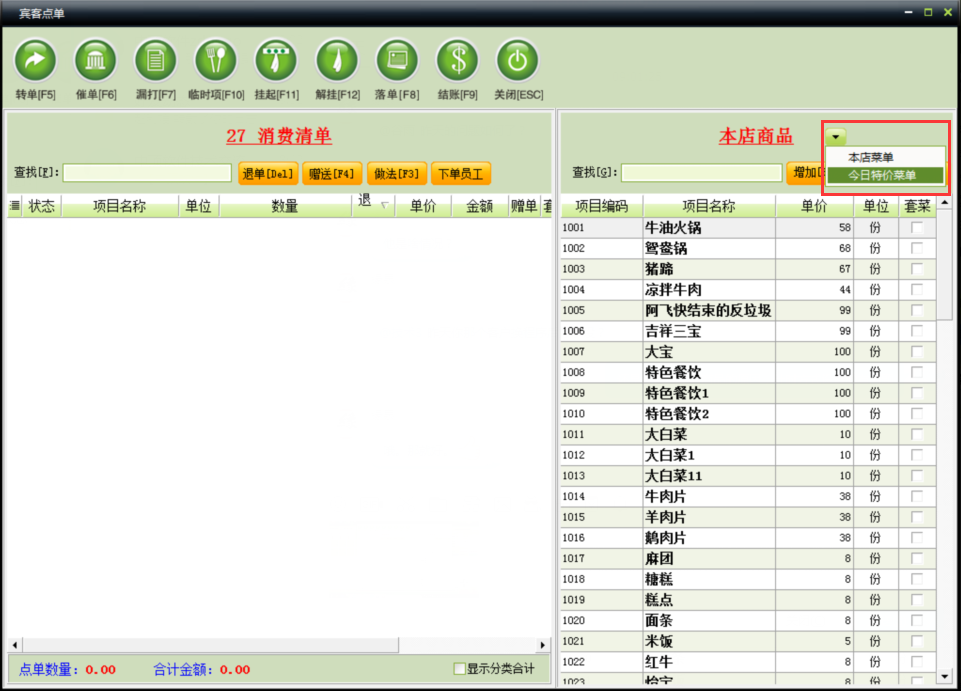The height and width of the screenshot is (691, 961).
Task: Click the grid corner icon beside 状态 column
Action: point(15,206)
